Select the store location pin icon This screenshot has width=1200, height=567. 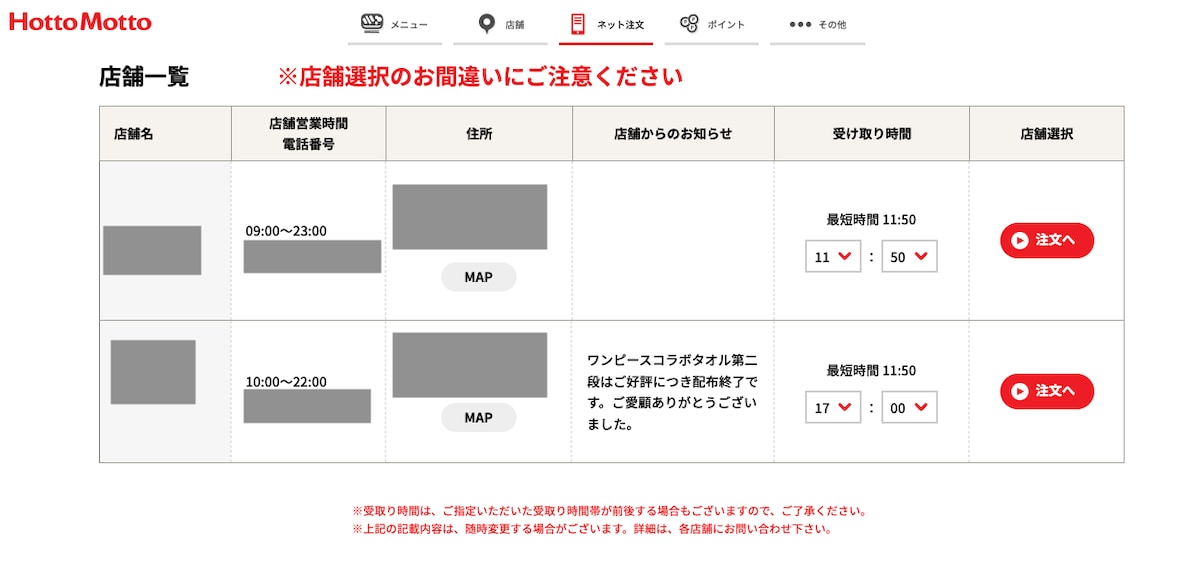[486, 24]
